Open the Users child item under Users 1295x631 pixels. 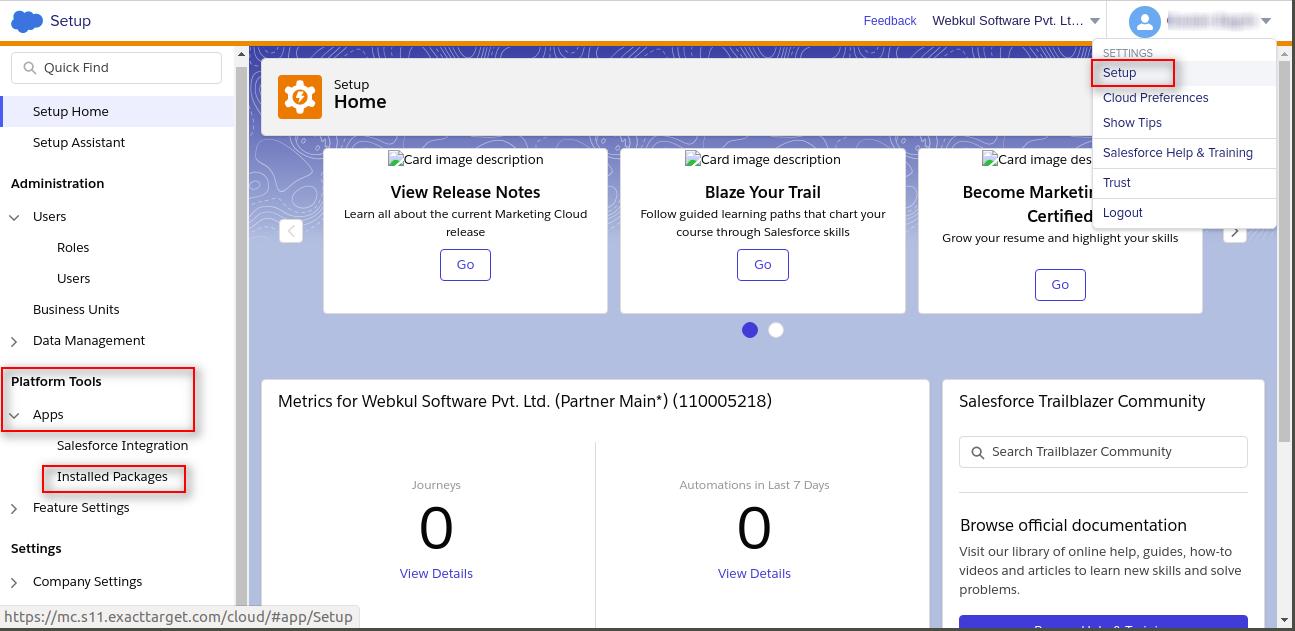[x=73, y=279]
